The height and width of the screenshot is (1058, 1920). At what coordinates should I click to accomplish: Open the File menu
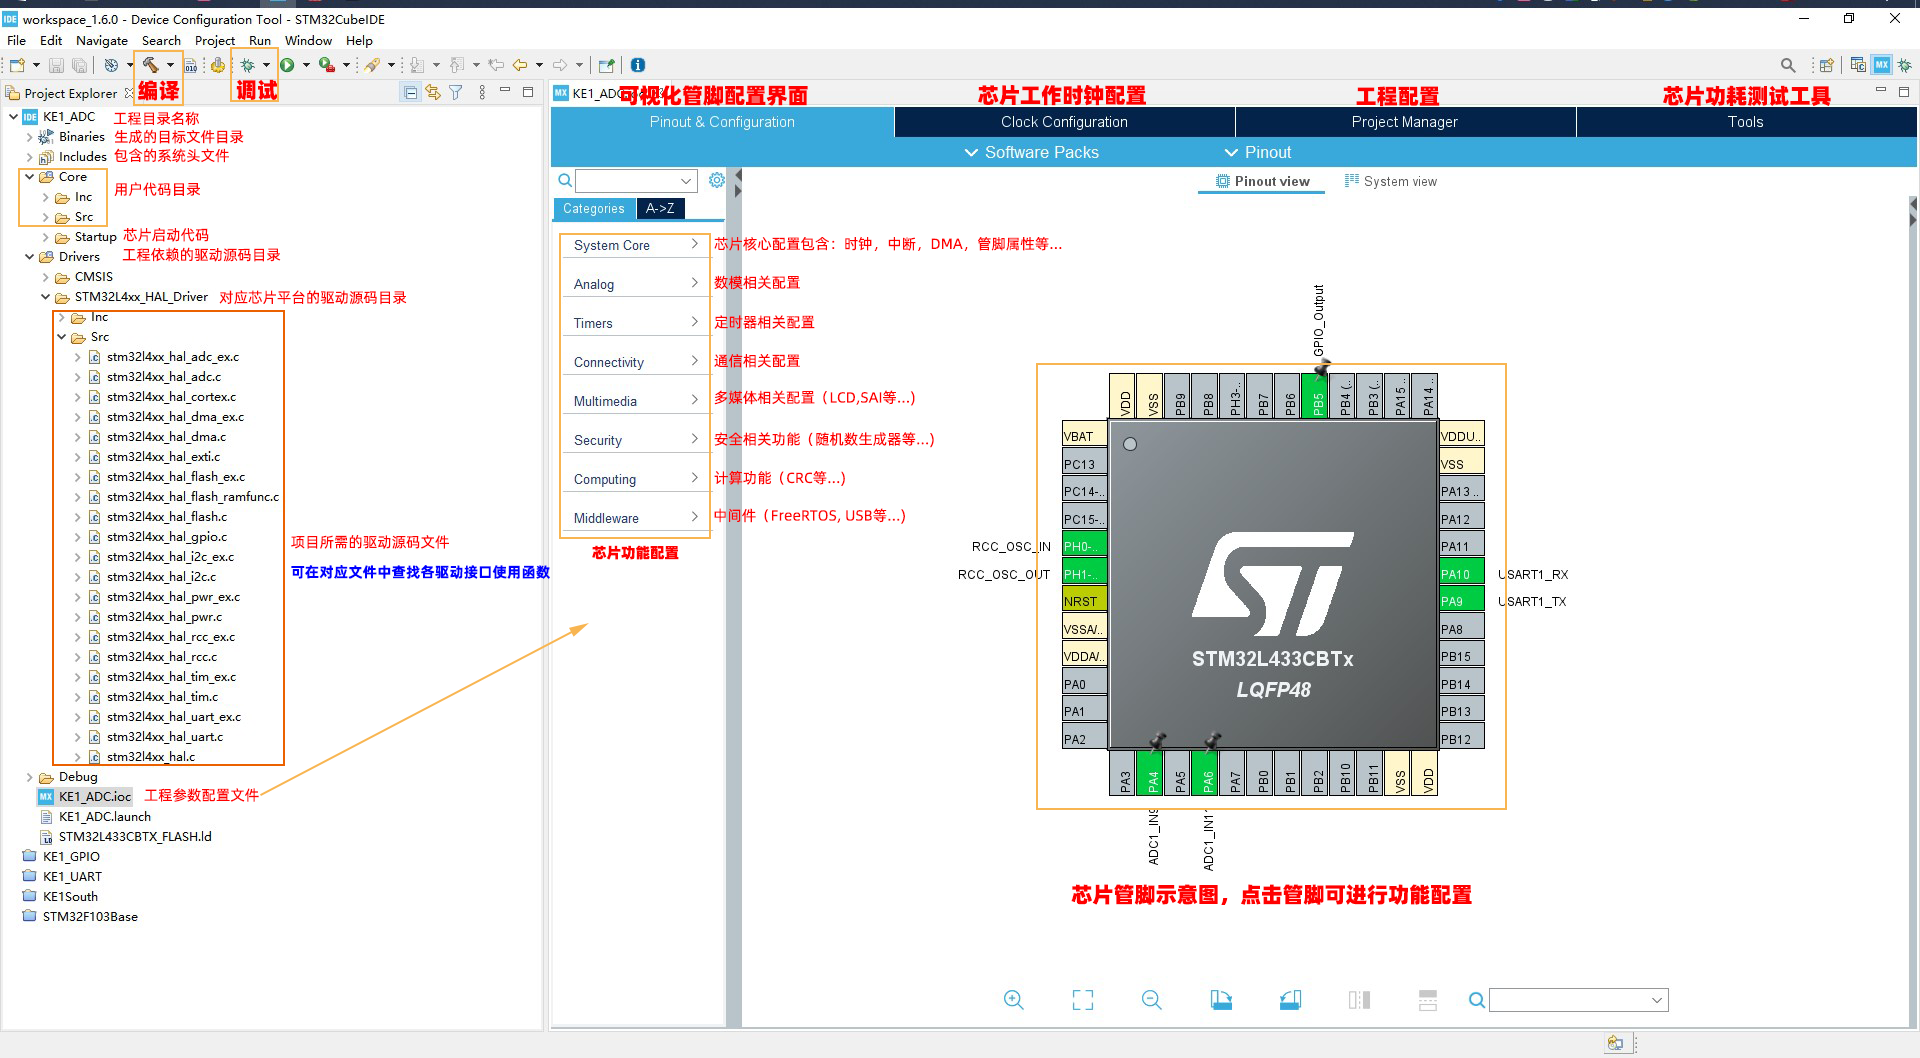[16, 40]
